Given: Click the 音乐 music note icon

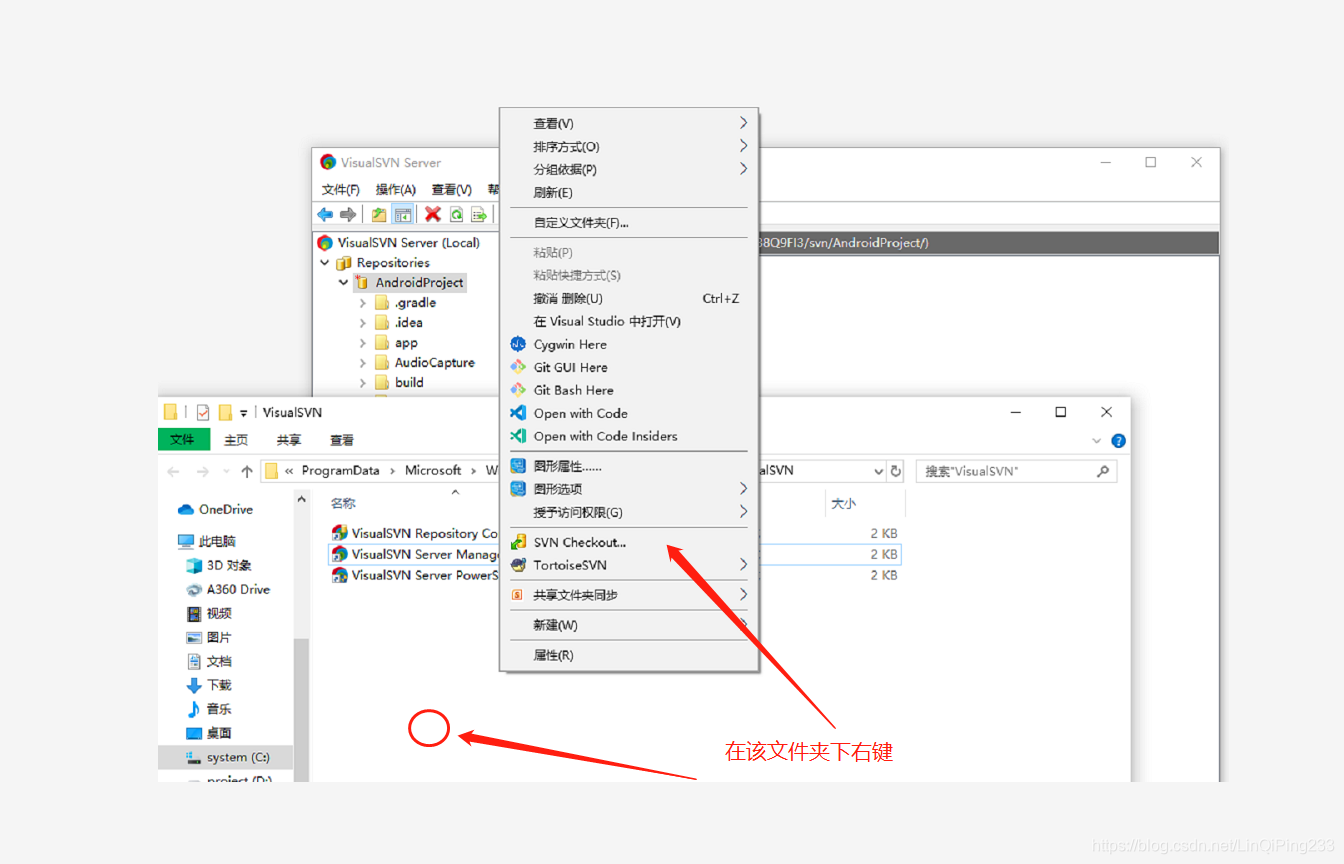Looking at the screenshot, I should pyautogui.click(x=194, y=709).
